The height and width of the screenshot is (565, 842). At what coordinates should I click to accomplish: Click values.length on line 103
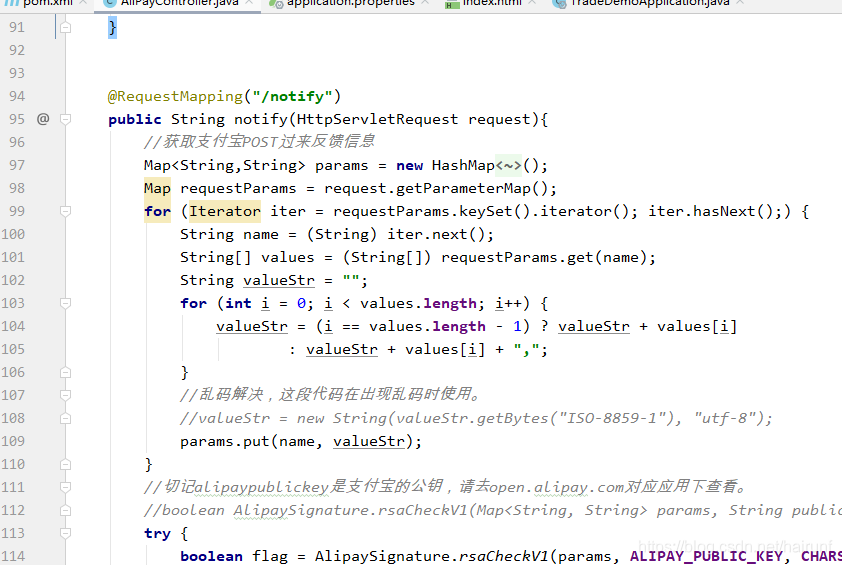[418, 304]
